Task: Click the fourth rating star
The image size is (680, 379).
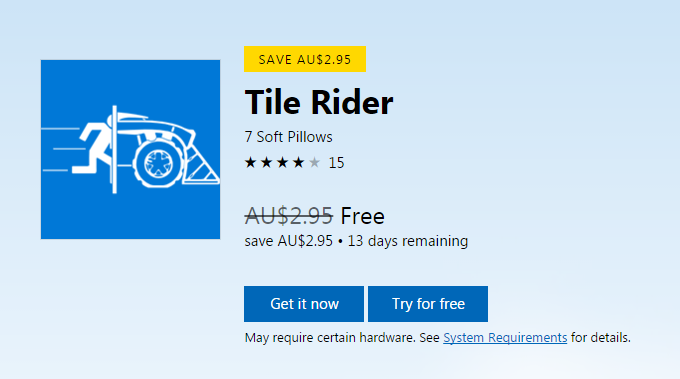Action: (298, 163)
